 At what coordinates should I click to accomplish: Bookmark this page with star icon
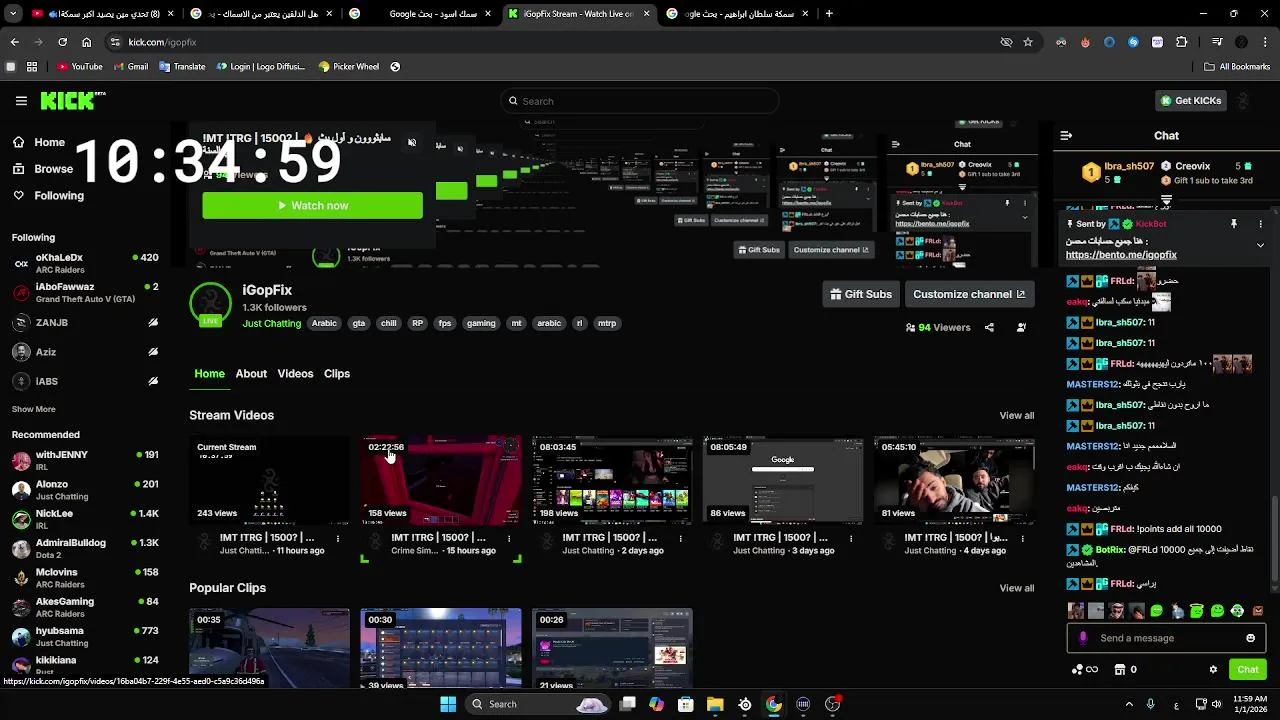(1028, 42)
